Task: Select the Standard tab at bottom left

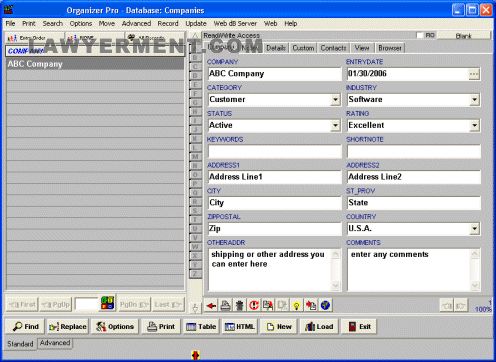Action: tap(20, 344)
